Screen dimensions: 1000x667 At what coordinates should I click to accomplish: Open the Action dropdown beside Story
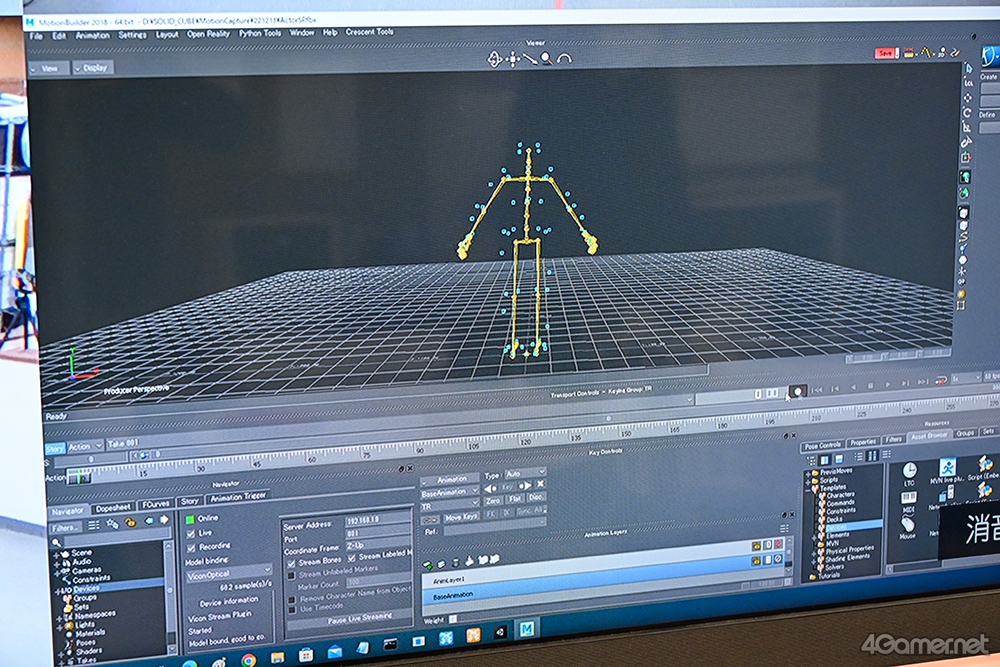(x=84, y=446)
